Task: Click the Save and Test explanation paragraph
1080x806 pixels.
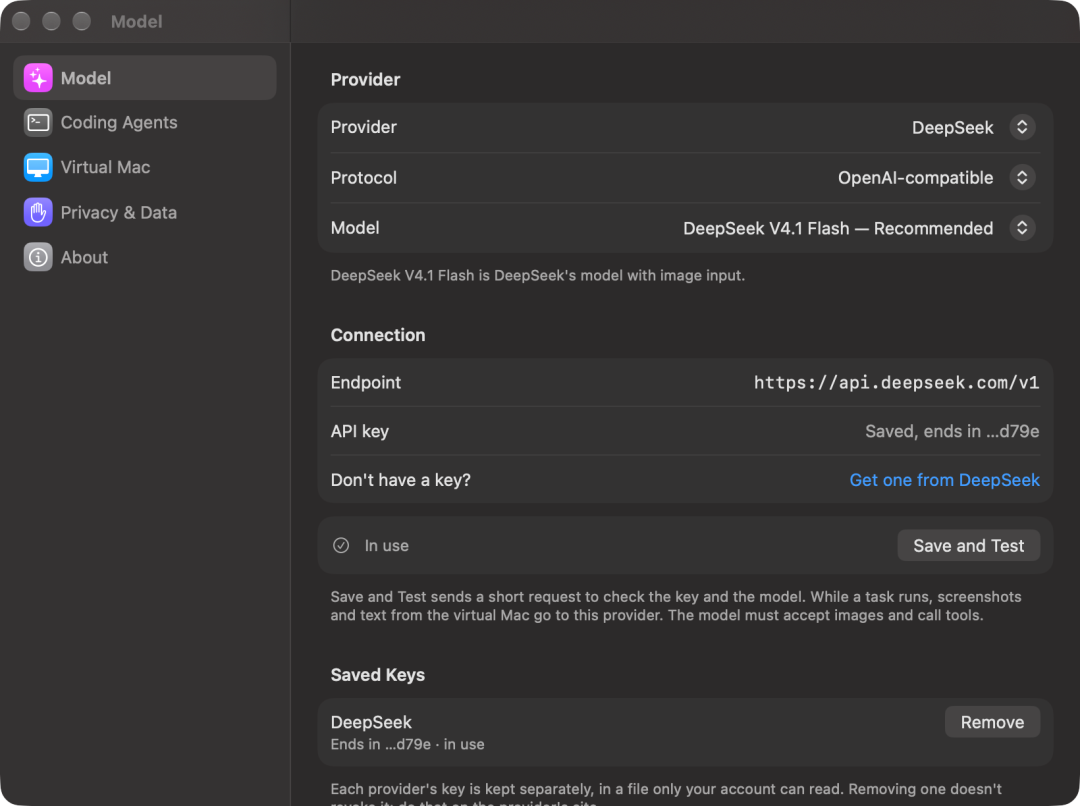Action: 676,606
